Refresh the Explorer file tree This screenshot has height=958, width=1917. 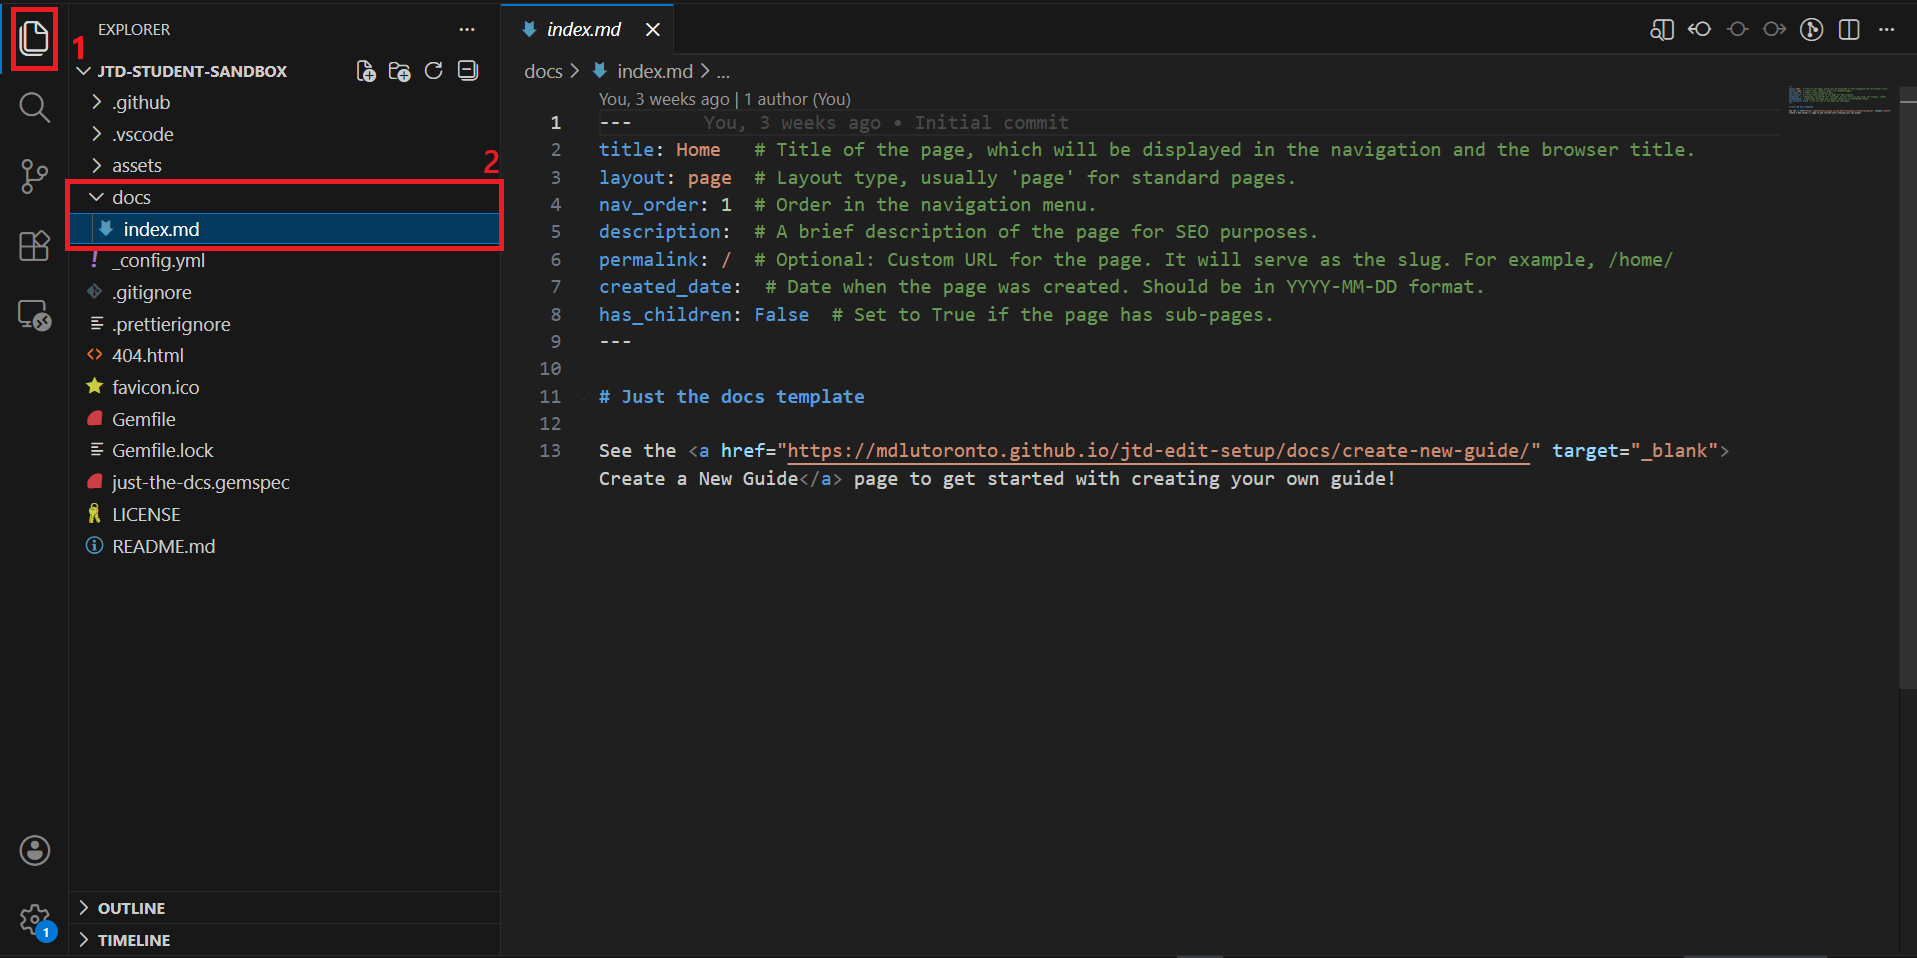click(433, 71)
